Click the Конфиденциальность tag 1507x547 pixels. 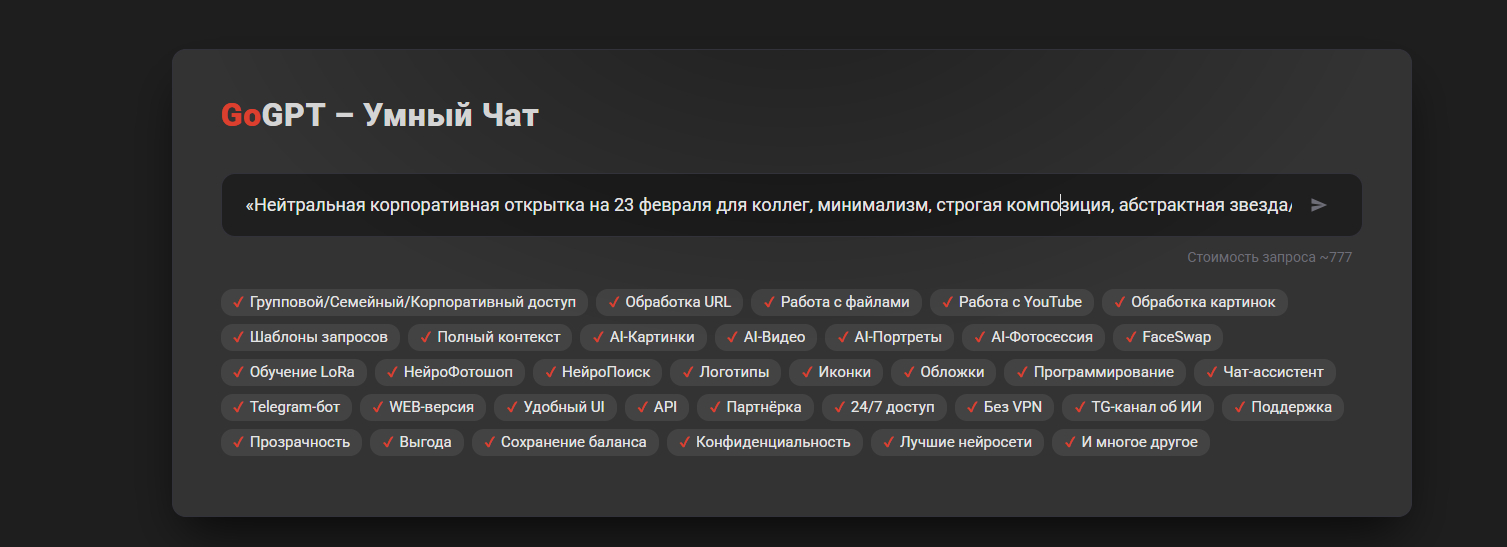(765, 442)
